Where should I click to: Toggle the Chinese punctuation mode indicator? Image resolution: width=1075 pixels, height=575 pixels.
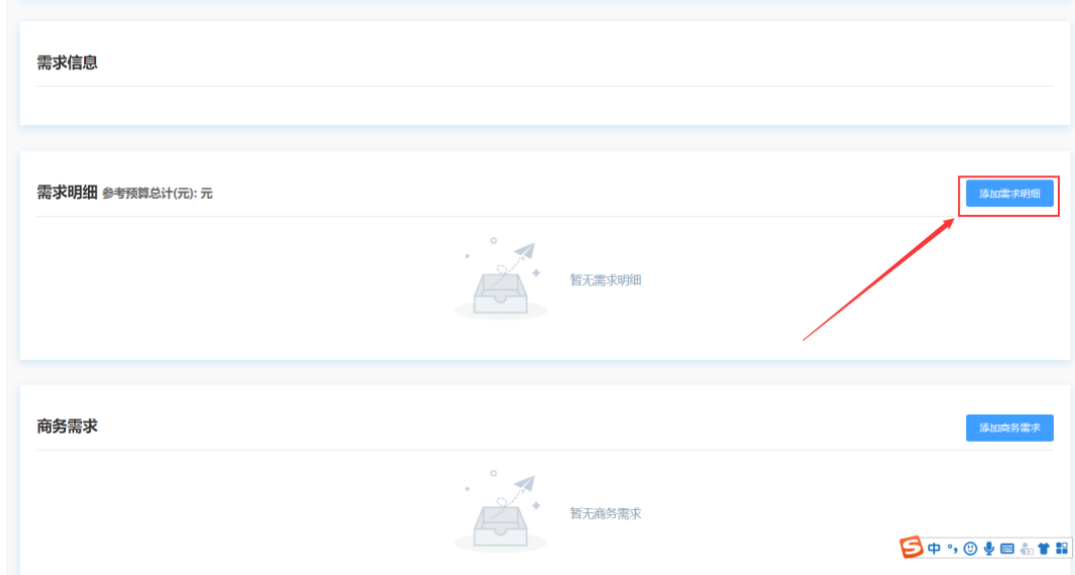[x=952, y=548]
